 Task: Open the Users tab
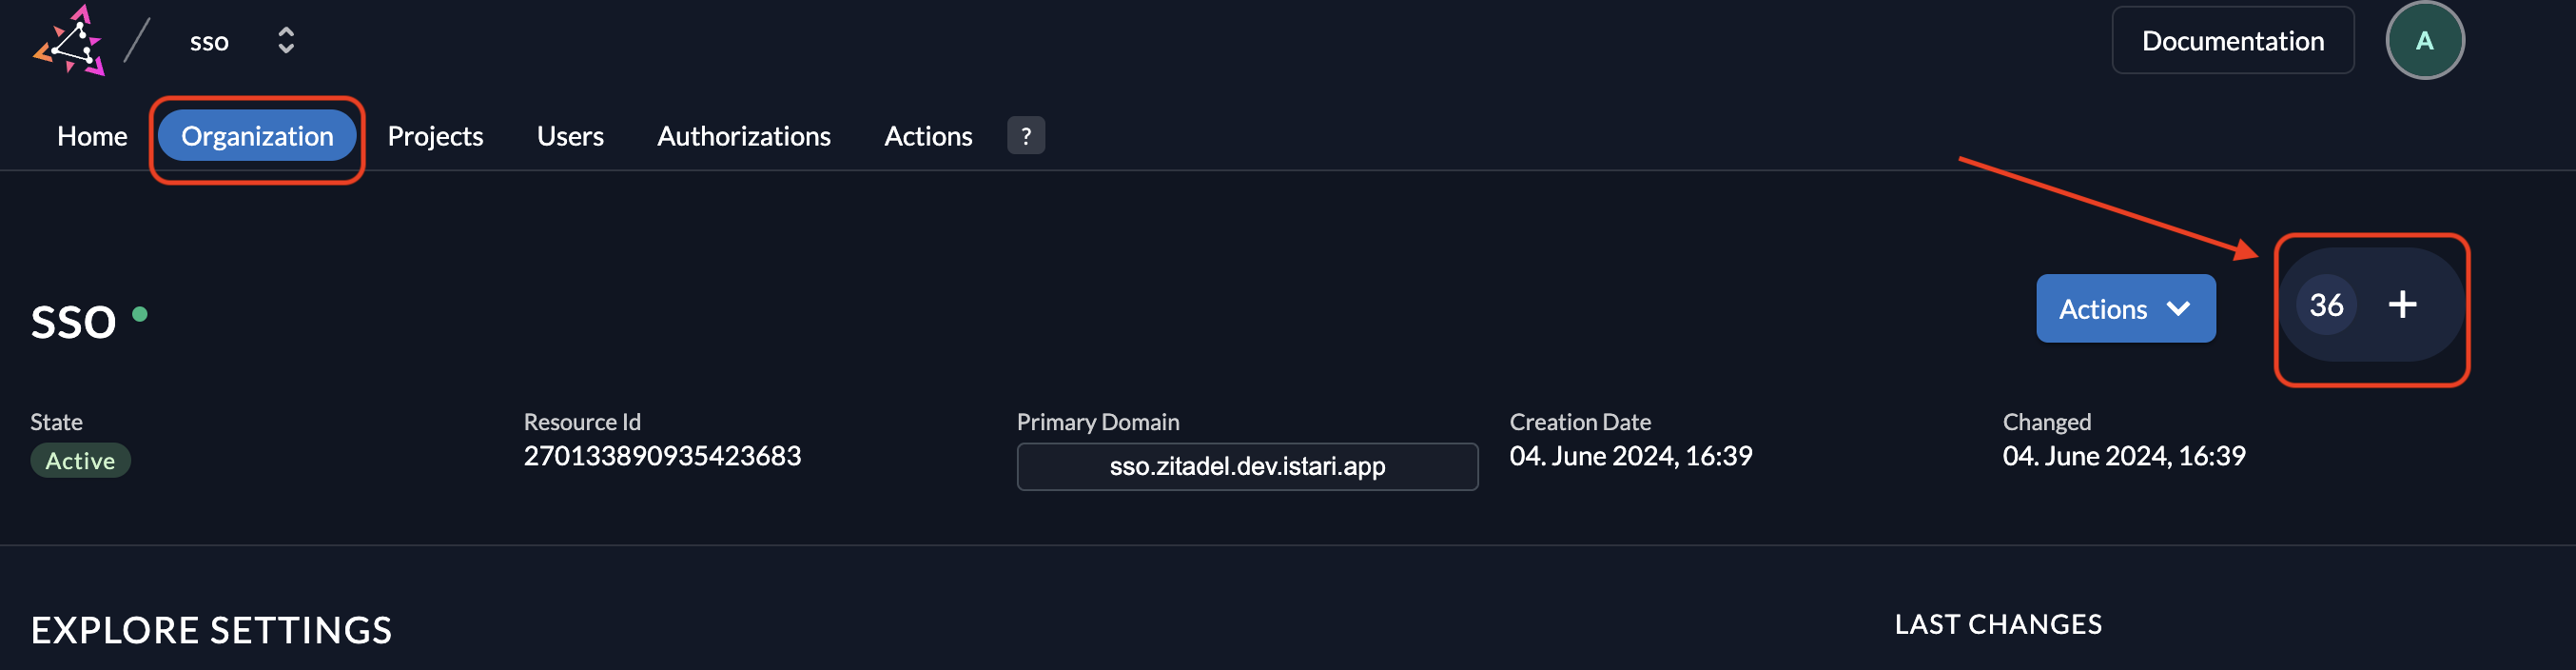(x=570, y=136)
